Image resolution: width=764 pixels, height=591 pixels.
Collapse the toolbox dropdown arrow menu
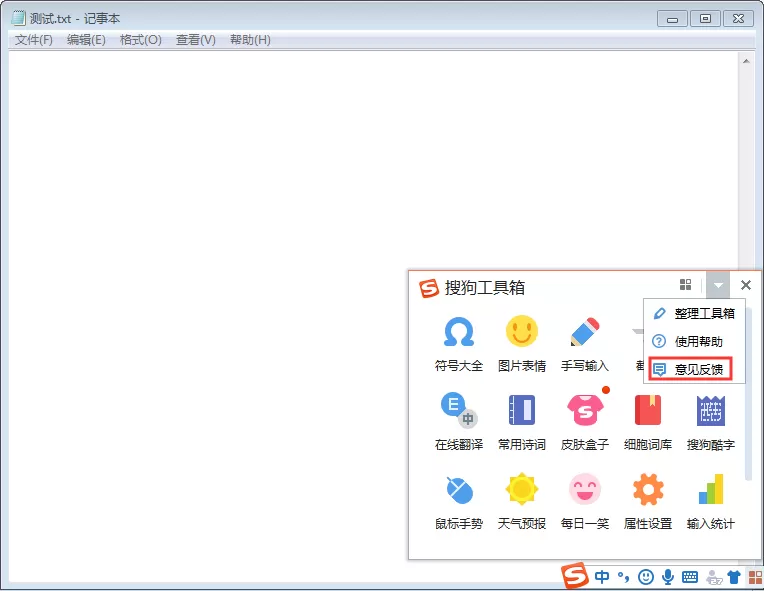718,285
